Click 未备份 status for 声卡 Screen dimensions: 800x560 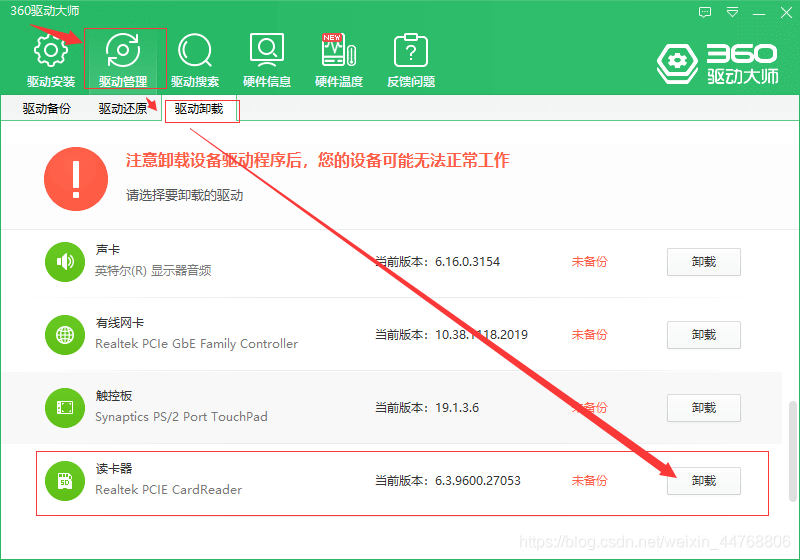click(x=589, y=262)
